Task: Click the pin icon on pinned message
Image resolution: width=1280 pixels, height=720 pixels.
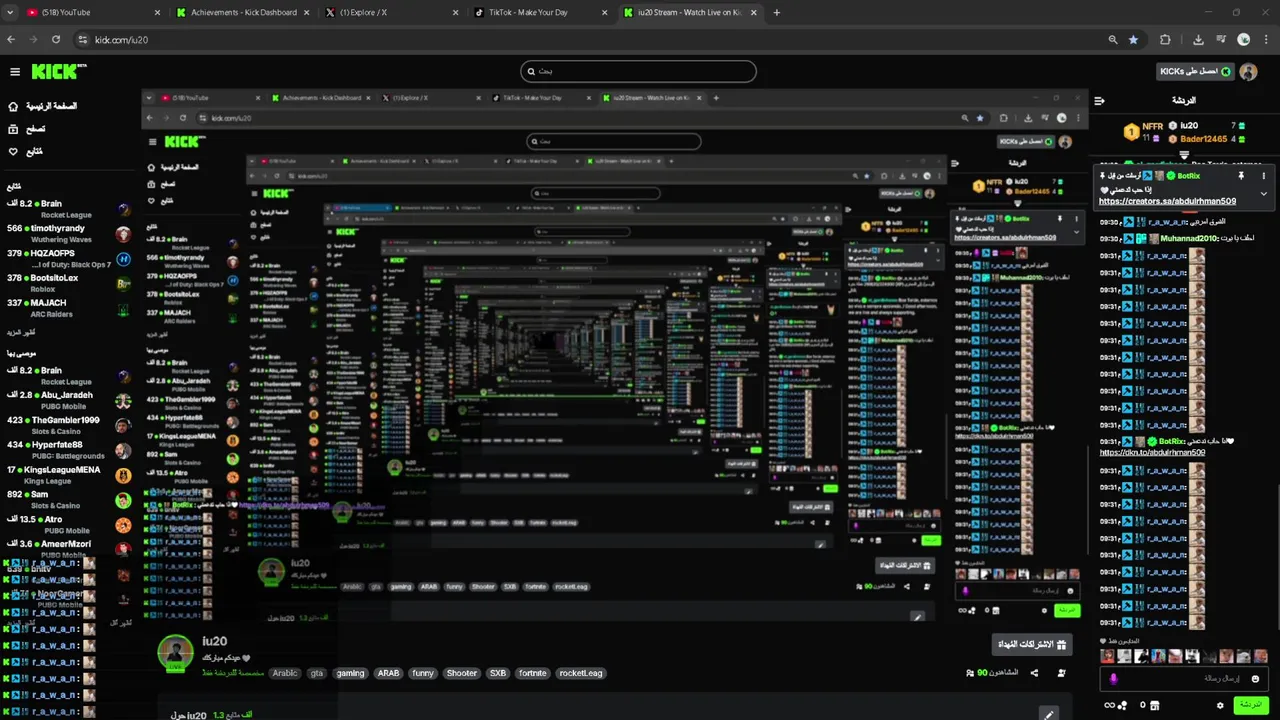Action: pos(1241,176)
